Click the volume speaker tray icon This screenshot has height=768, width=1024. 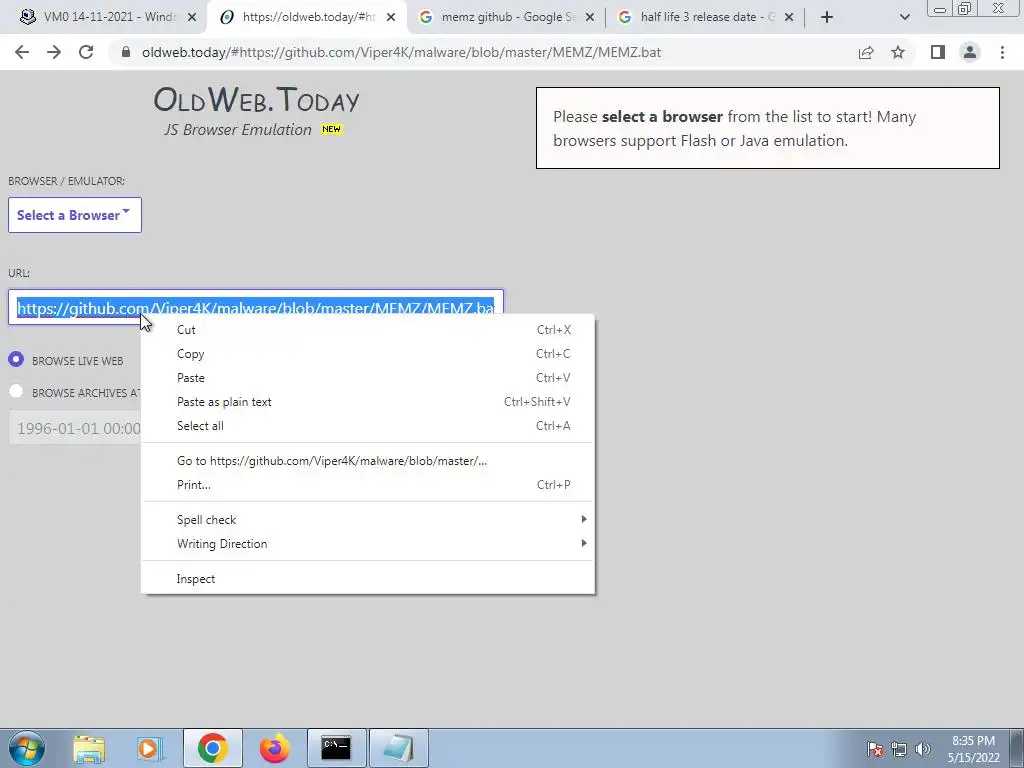click(923, 749)
